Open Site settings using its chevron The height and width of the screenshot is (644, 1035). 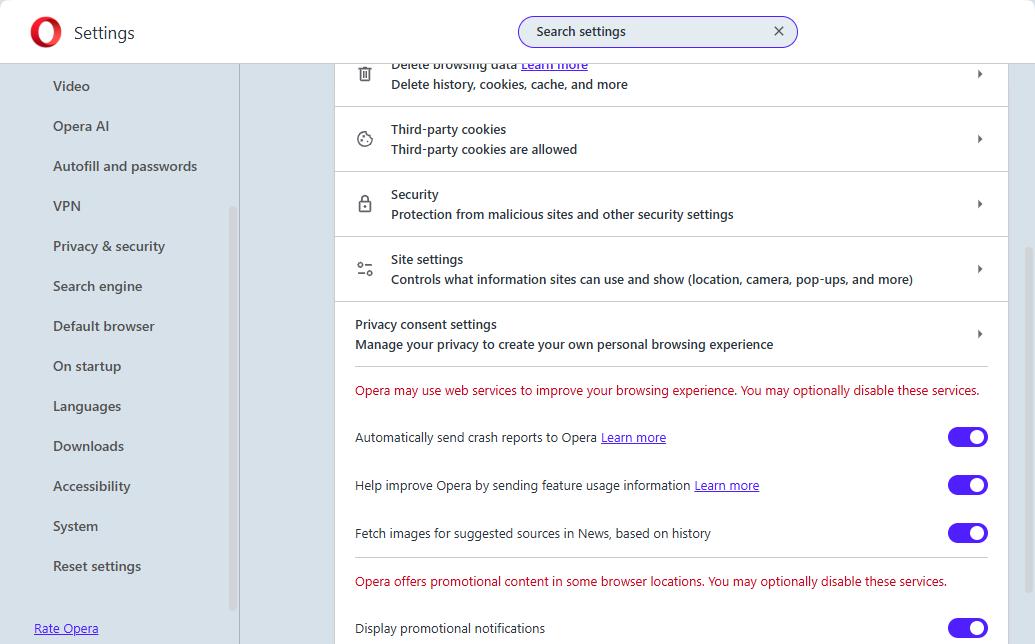coord(979,269)
